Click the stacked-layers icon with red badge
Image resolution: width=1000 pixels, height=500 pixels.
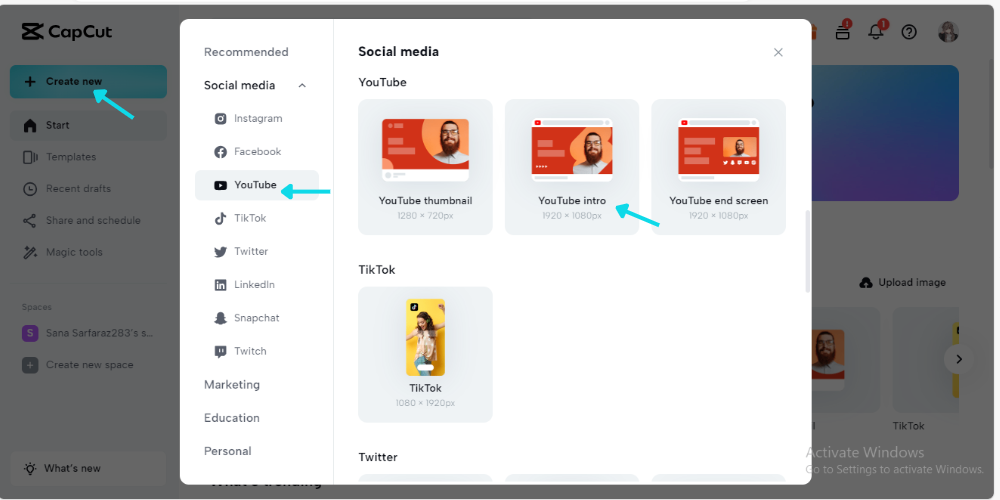(843, 32)
